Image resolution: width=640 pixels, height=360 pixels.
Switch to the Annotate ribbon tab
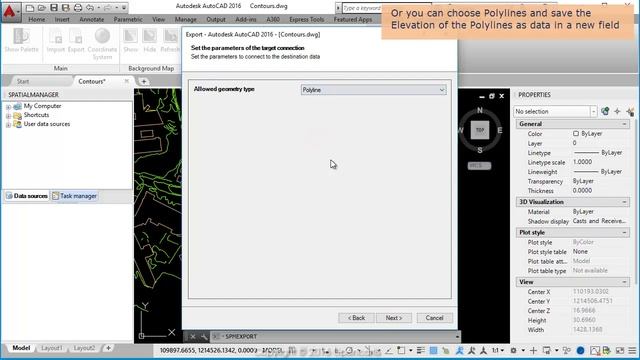pos(91,19)
